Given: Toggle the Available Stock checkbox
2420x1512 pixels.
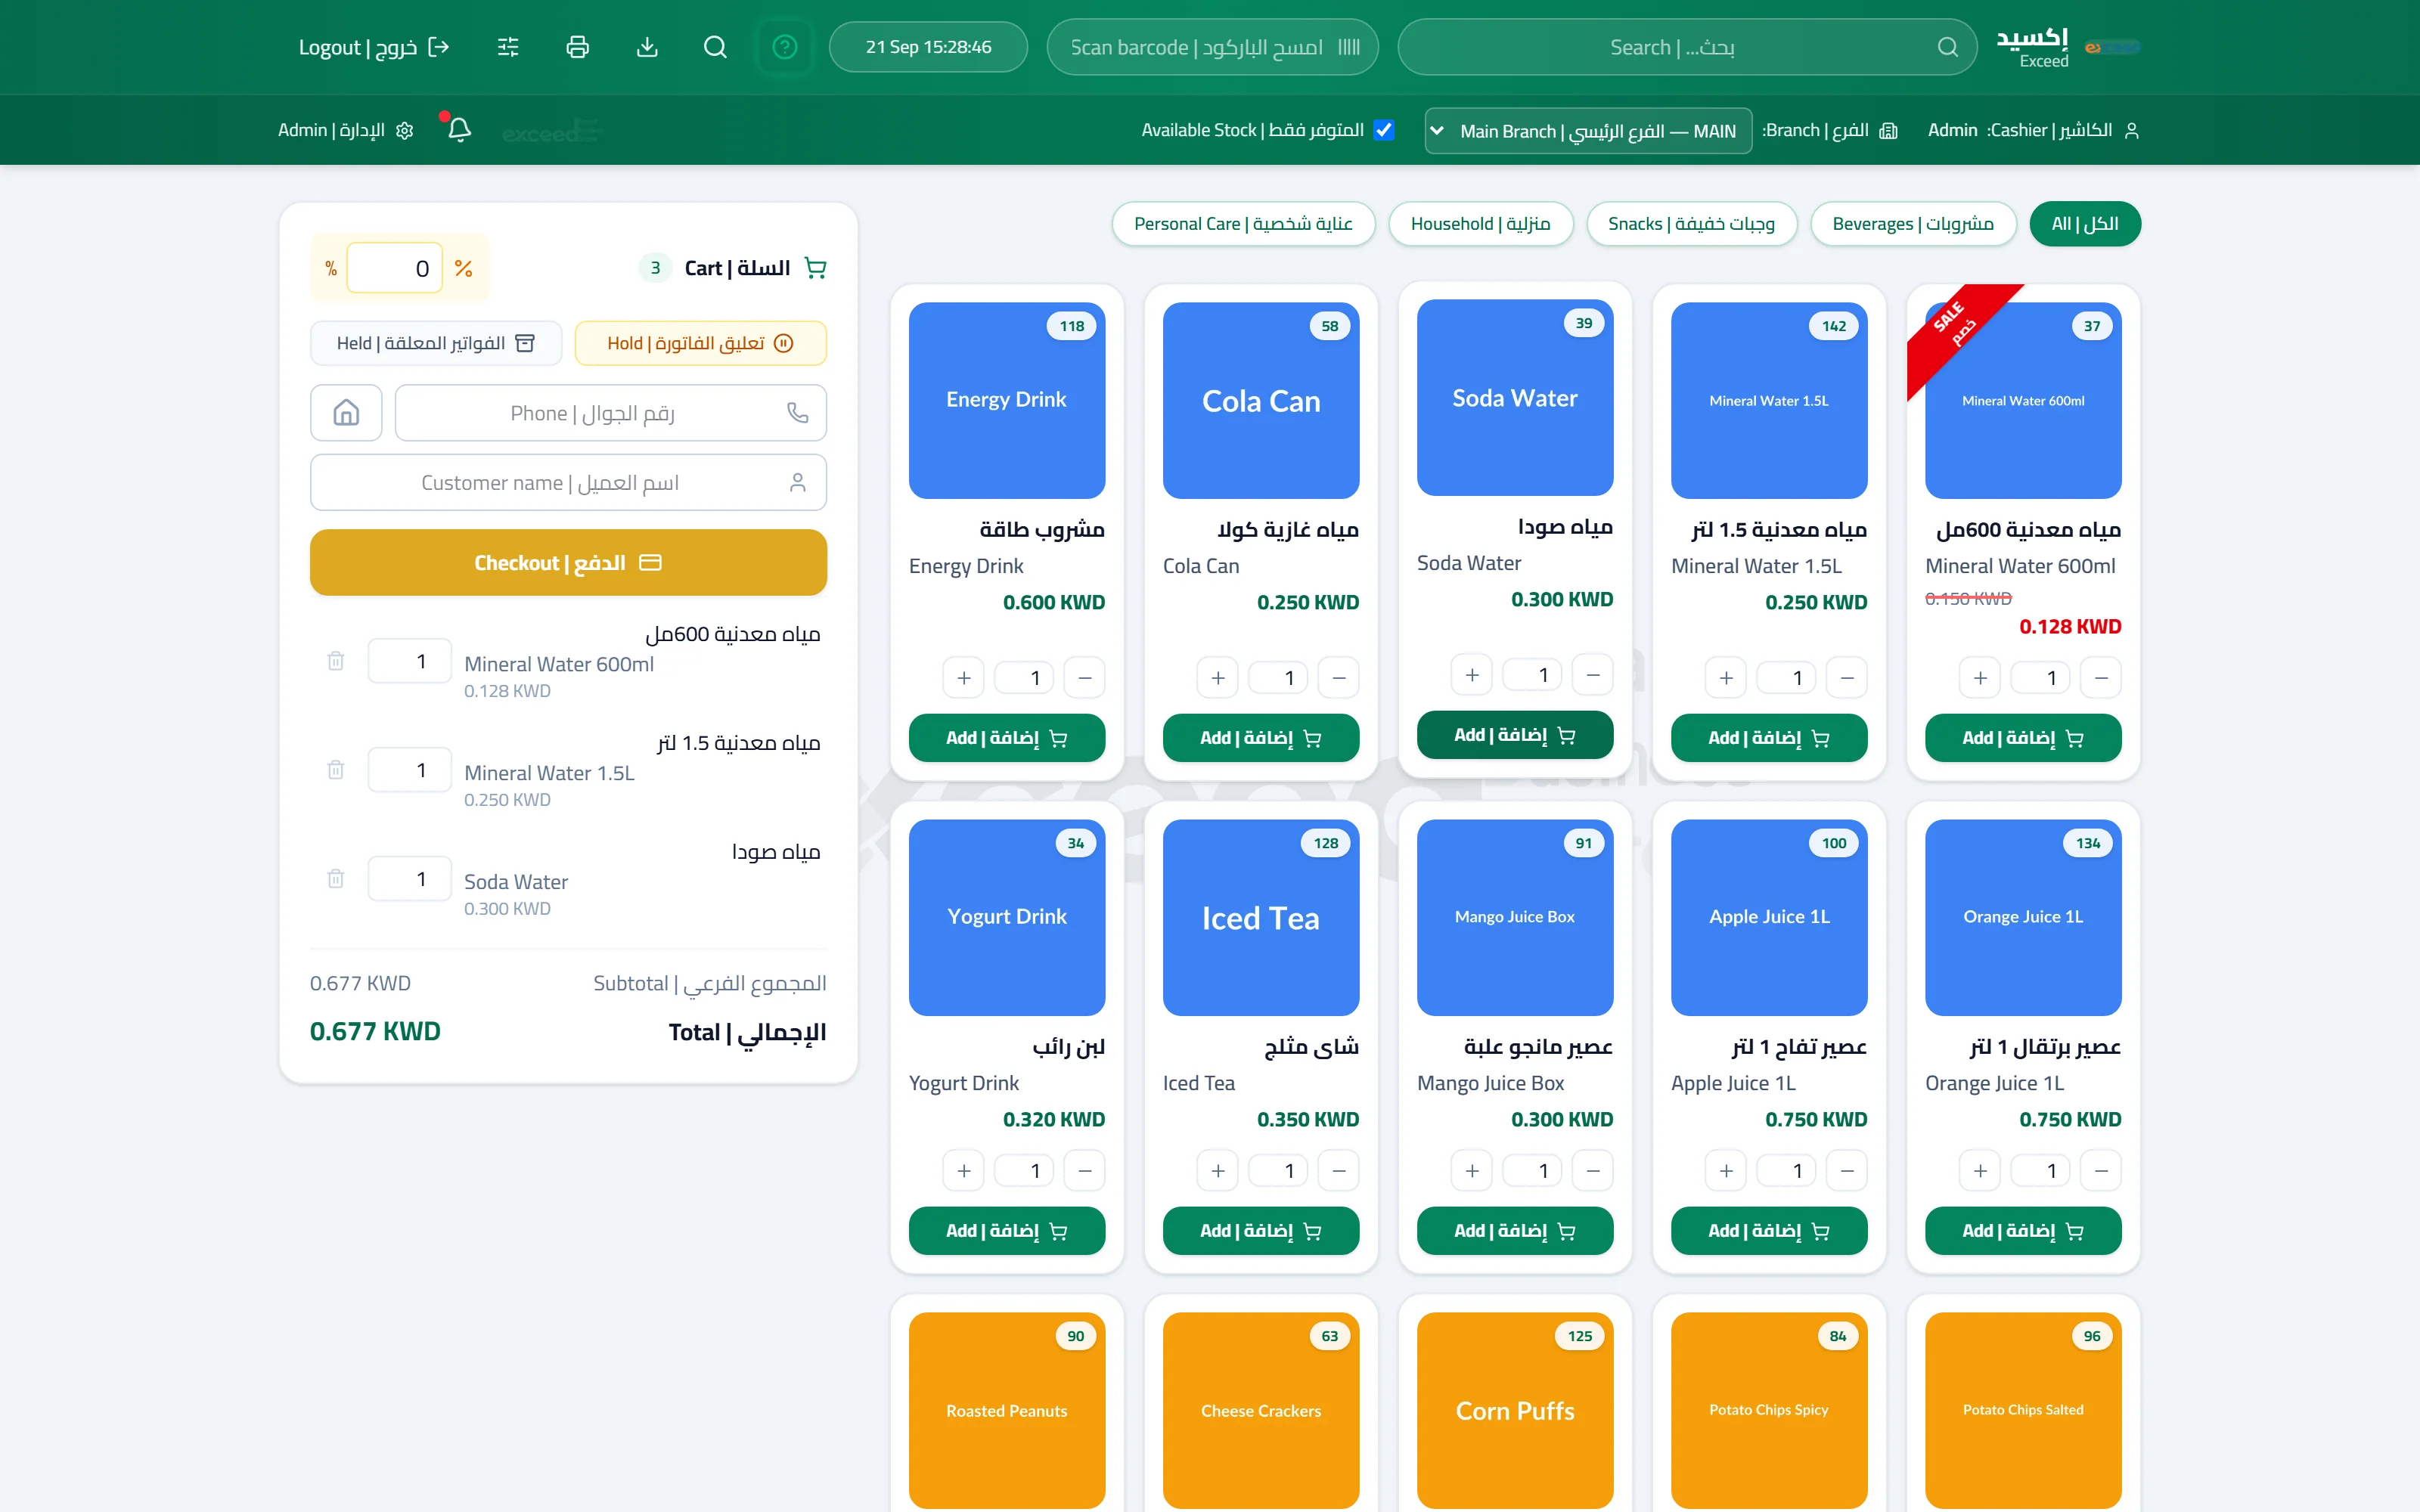Looking at the screenshot, I should (x=1384, y=130).
